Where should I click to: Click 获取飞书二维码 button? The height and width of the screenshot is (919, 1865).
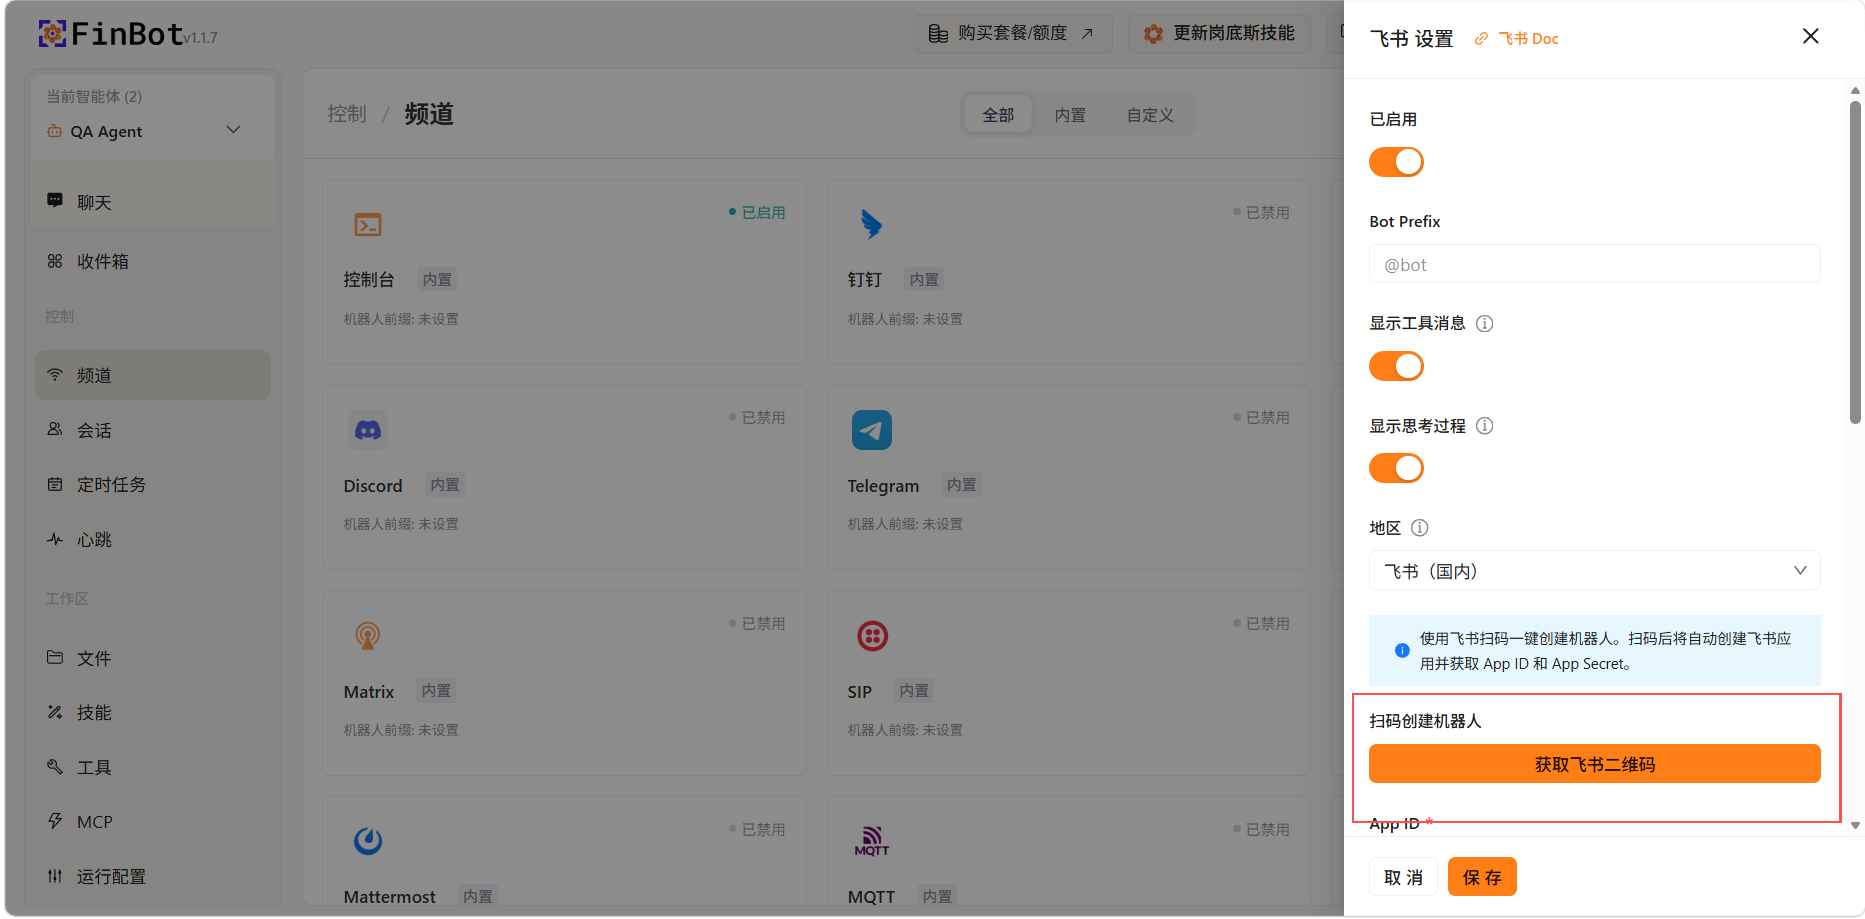1594,764
